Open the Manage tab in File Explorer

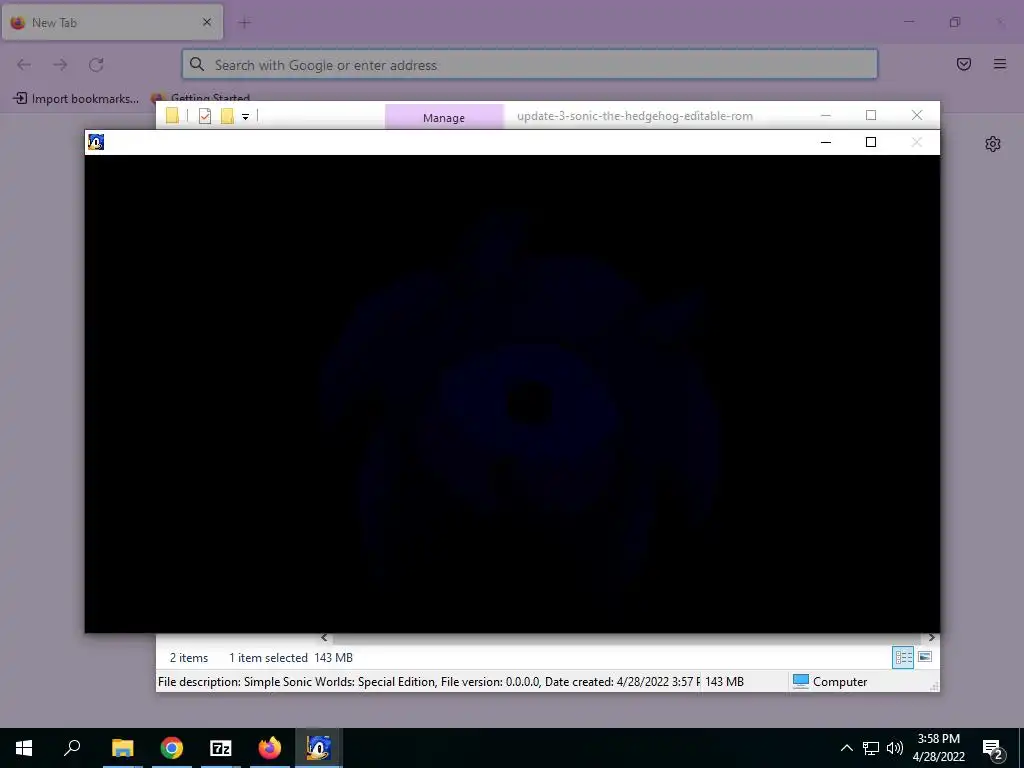(444, 118)
